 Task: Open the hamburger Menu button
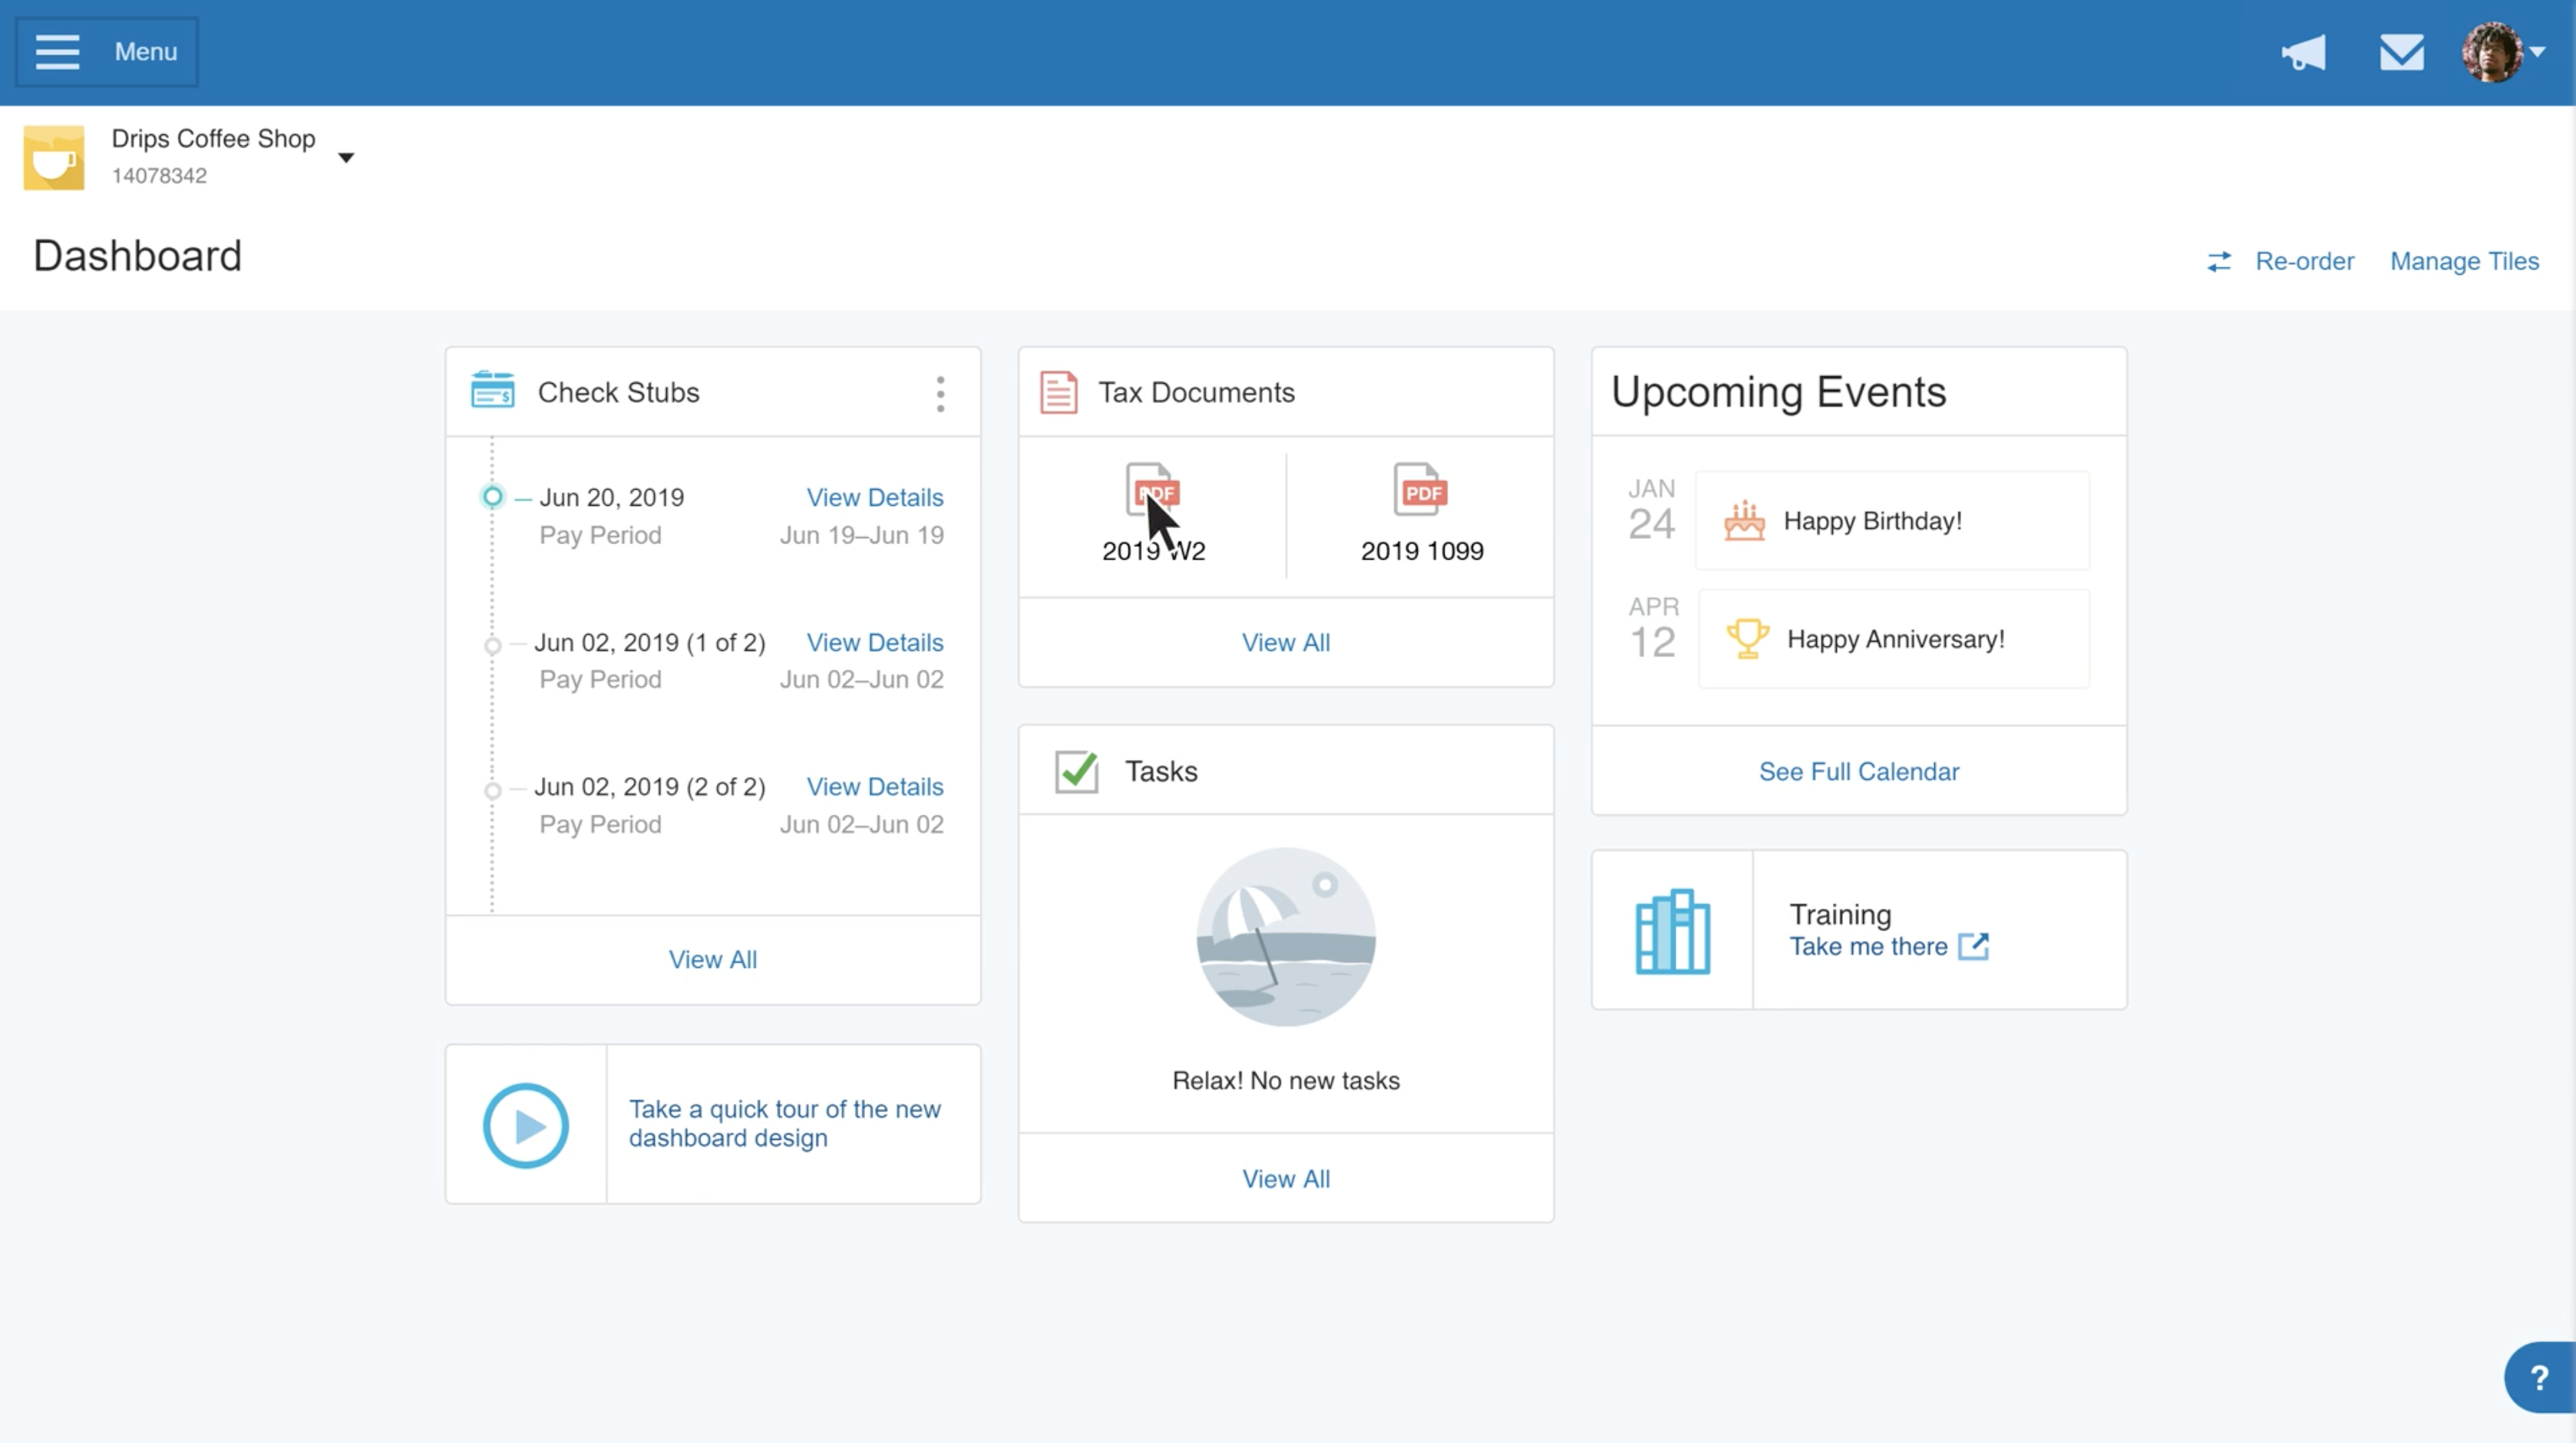click(106, 51)
